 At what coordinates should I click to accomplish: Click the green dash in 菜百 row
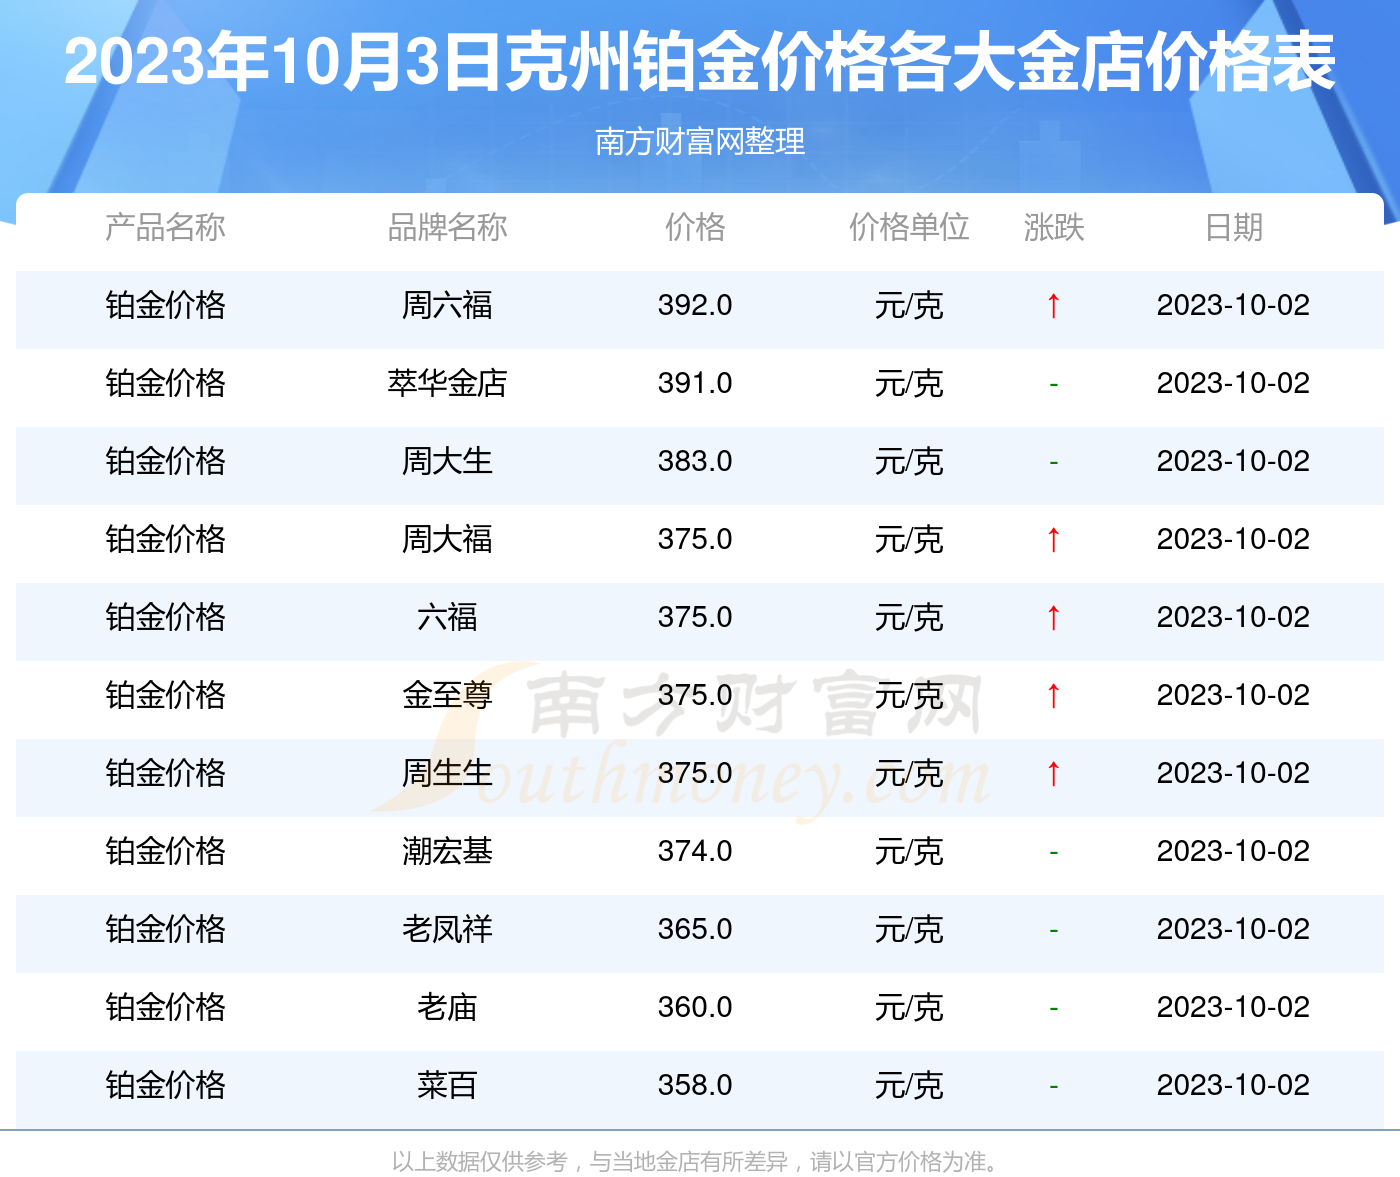coord(1053,1087)
